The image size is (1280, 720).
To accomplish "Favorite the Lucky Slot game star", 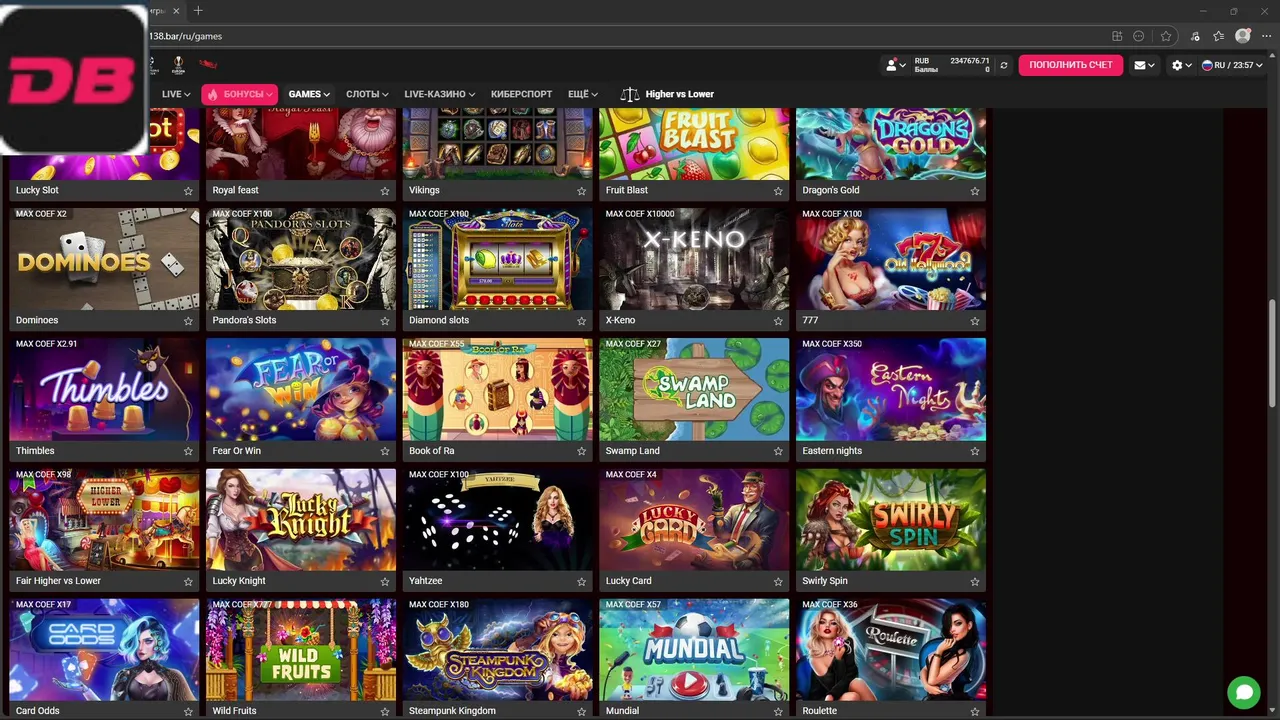I will coord(188,191).
